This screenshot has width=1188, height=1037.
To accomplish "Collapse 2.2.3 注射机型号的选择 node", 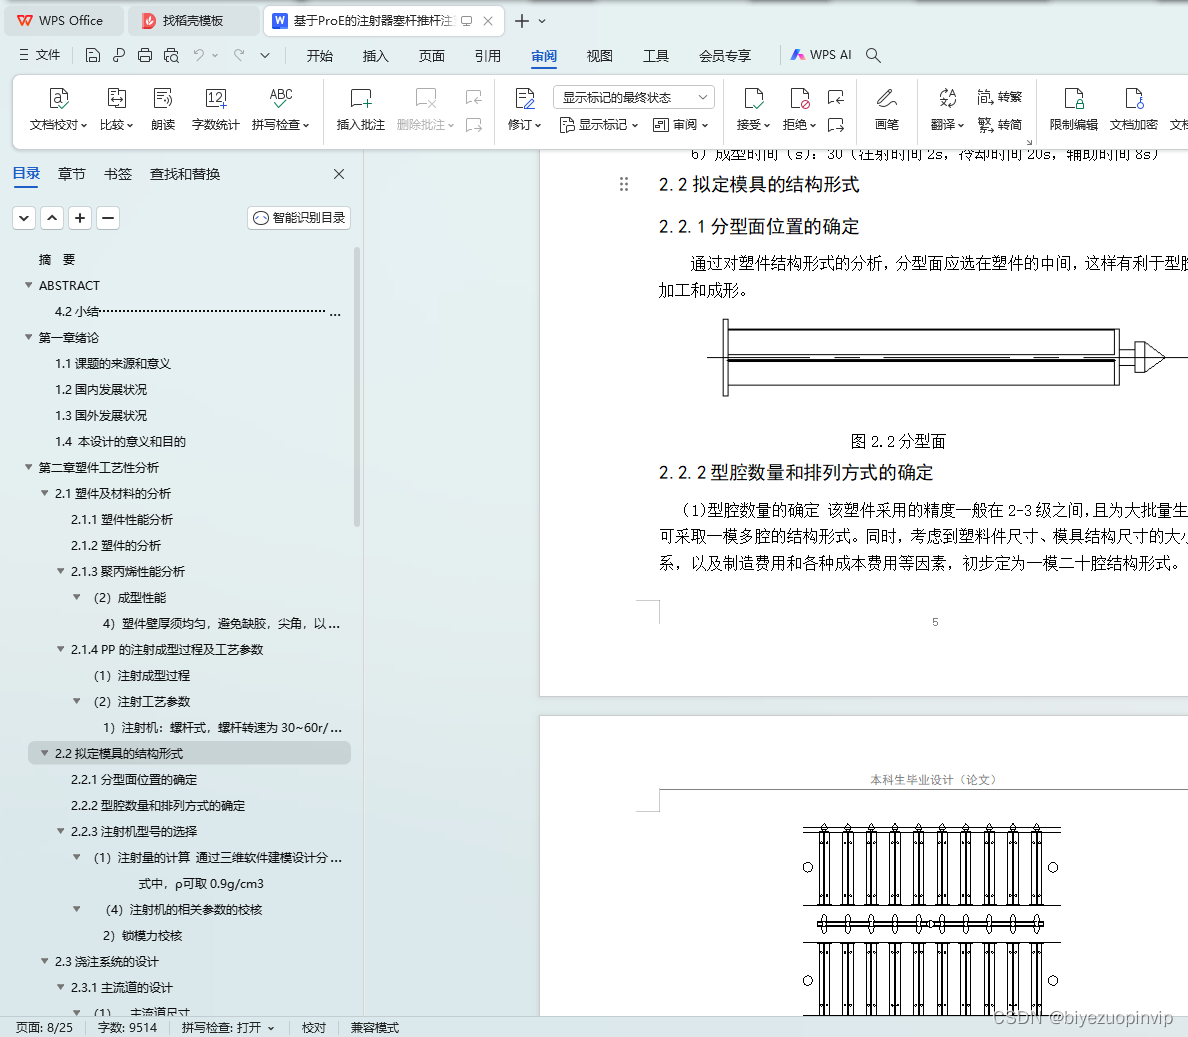I will pyautogui.click(x=61, y=831).
